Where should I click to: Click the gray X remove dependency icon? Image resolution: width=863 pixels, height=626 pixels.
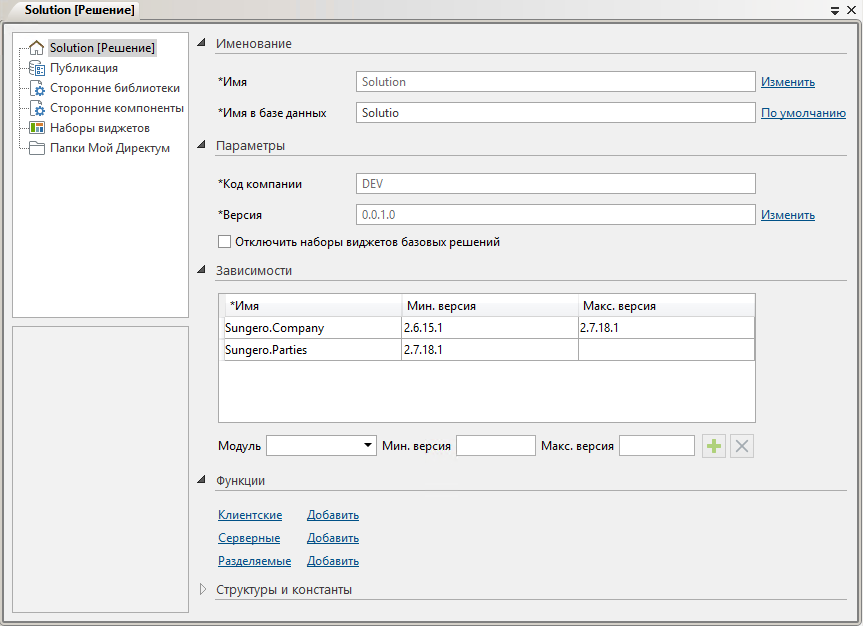(x=741, y=446)
